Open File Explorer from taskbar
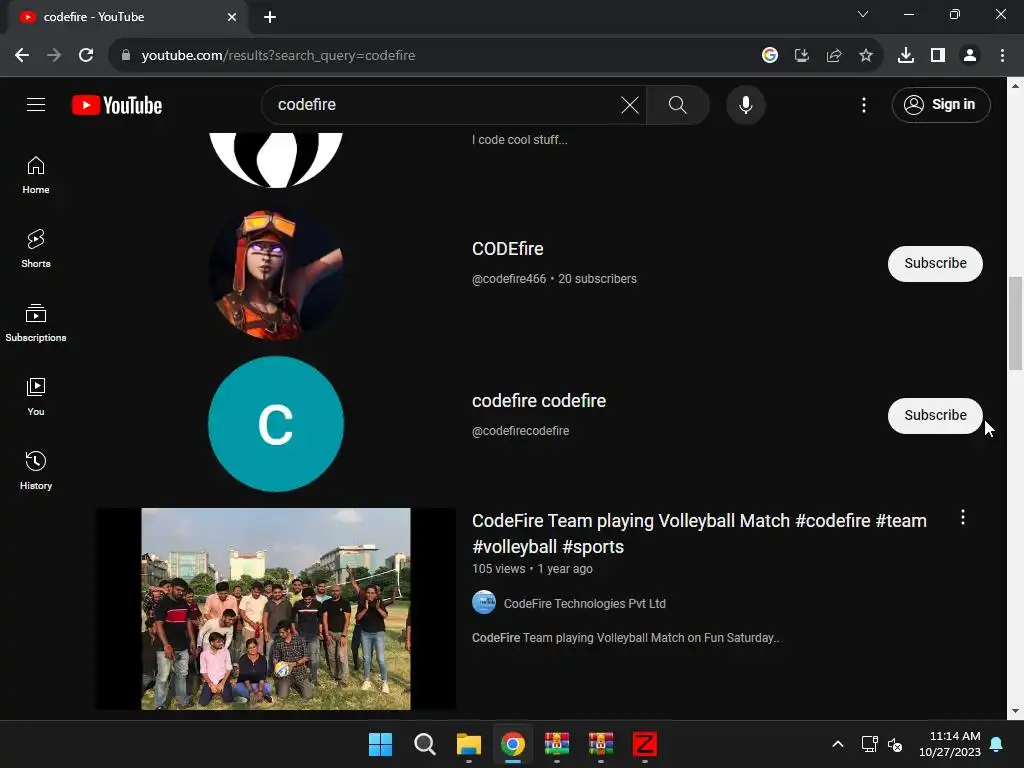The height and width of the screenshot is (768, 1024). point(468,744)
